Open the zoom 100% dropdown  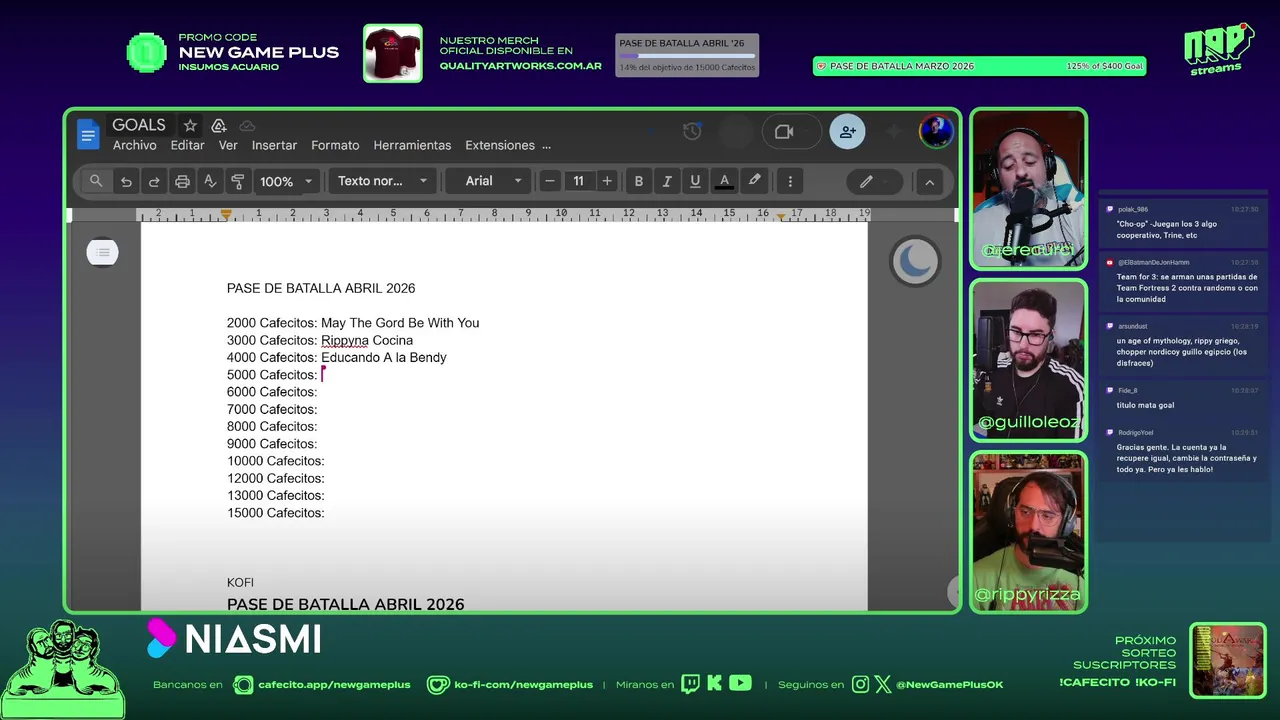[x=286, y=181]
